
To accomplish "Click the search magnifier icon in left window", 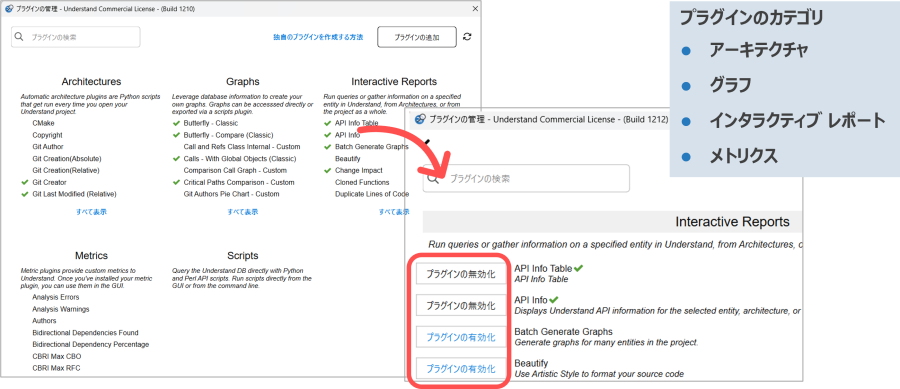I will pyautogui.click(x=20, y=37).
